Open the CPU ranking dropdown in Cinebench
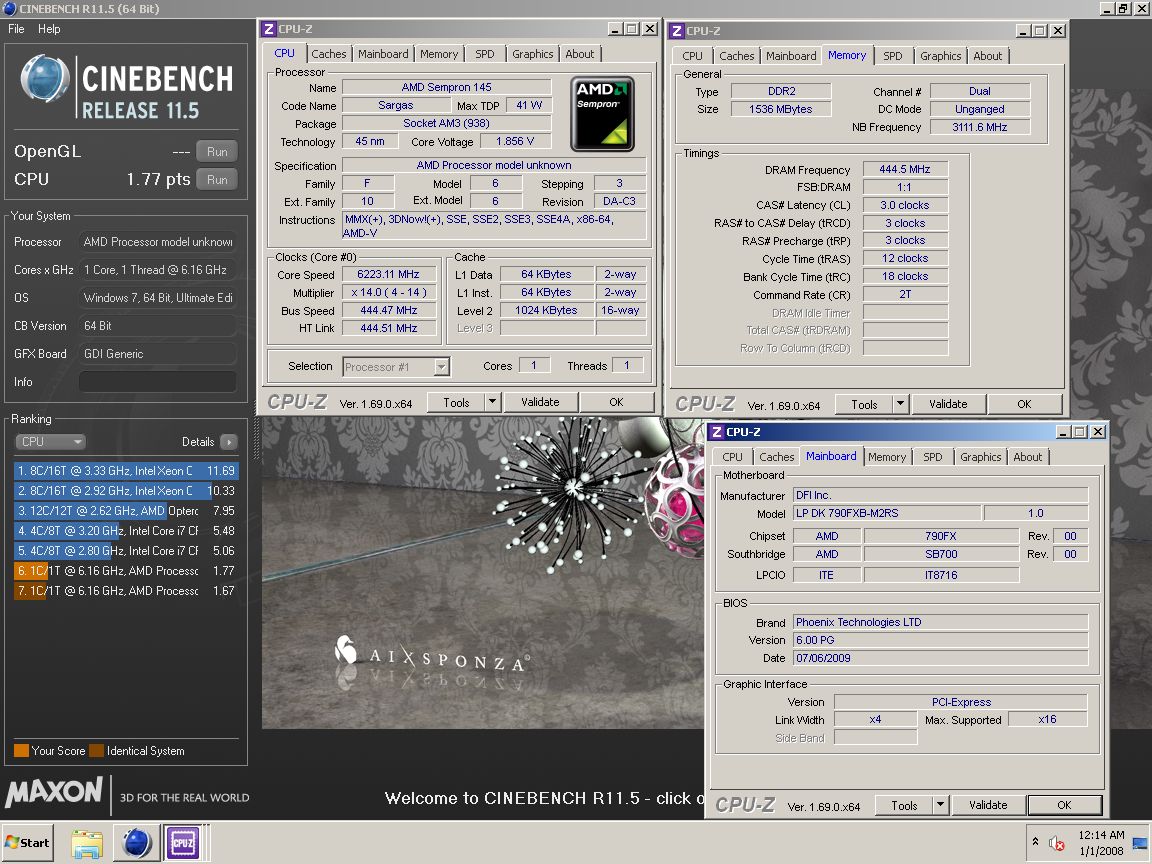The height and width of the screenshot is (864, 1152). click(50, 442)
